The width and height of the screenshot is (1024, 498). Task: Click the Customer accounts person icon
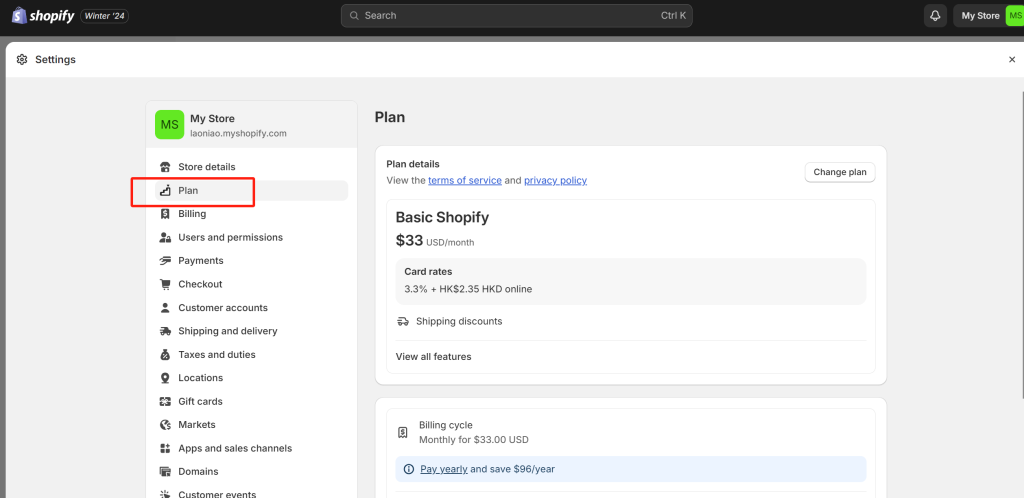(x=165, y=308)
